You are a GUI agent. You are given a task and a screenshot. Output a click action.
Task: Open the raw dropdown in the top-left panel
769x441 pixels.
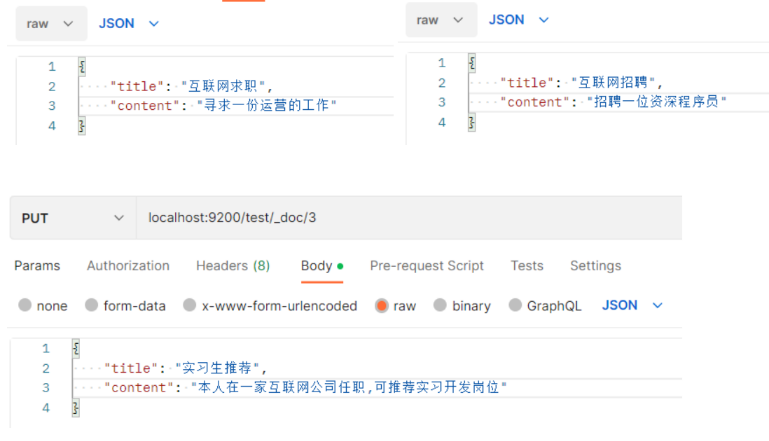(x=51, y=24)
